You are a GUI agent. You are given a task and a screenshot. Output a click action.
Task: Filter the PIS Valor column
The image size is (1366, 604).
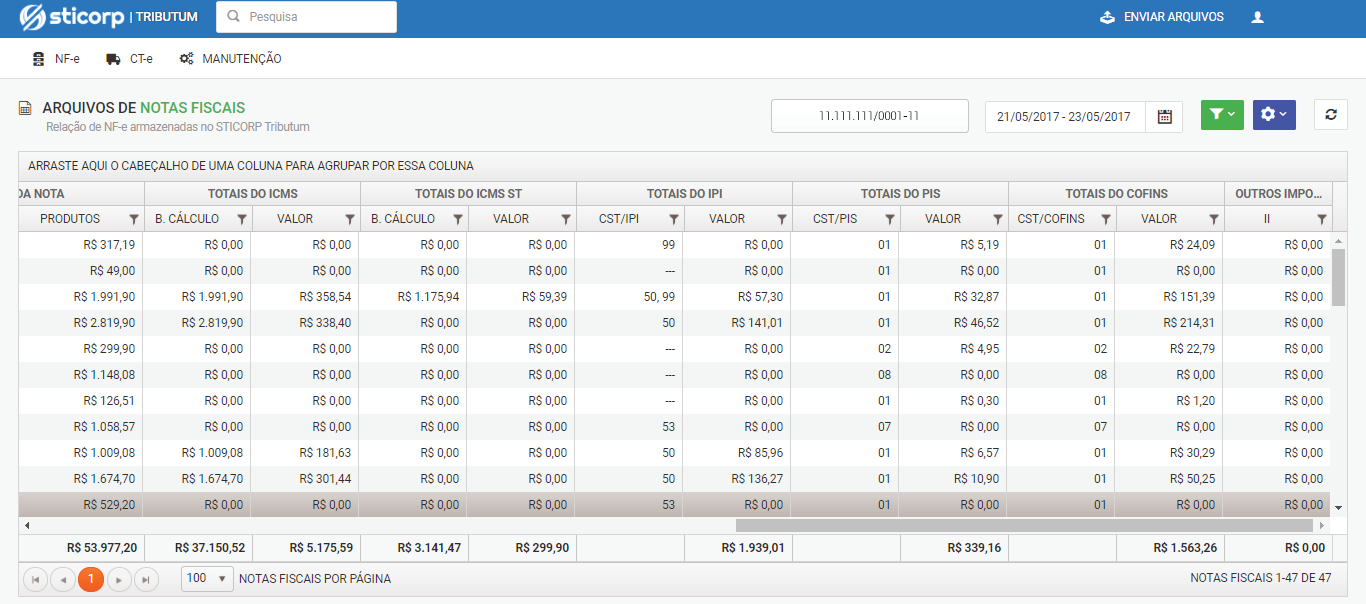coord(998,219)
